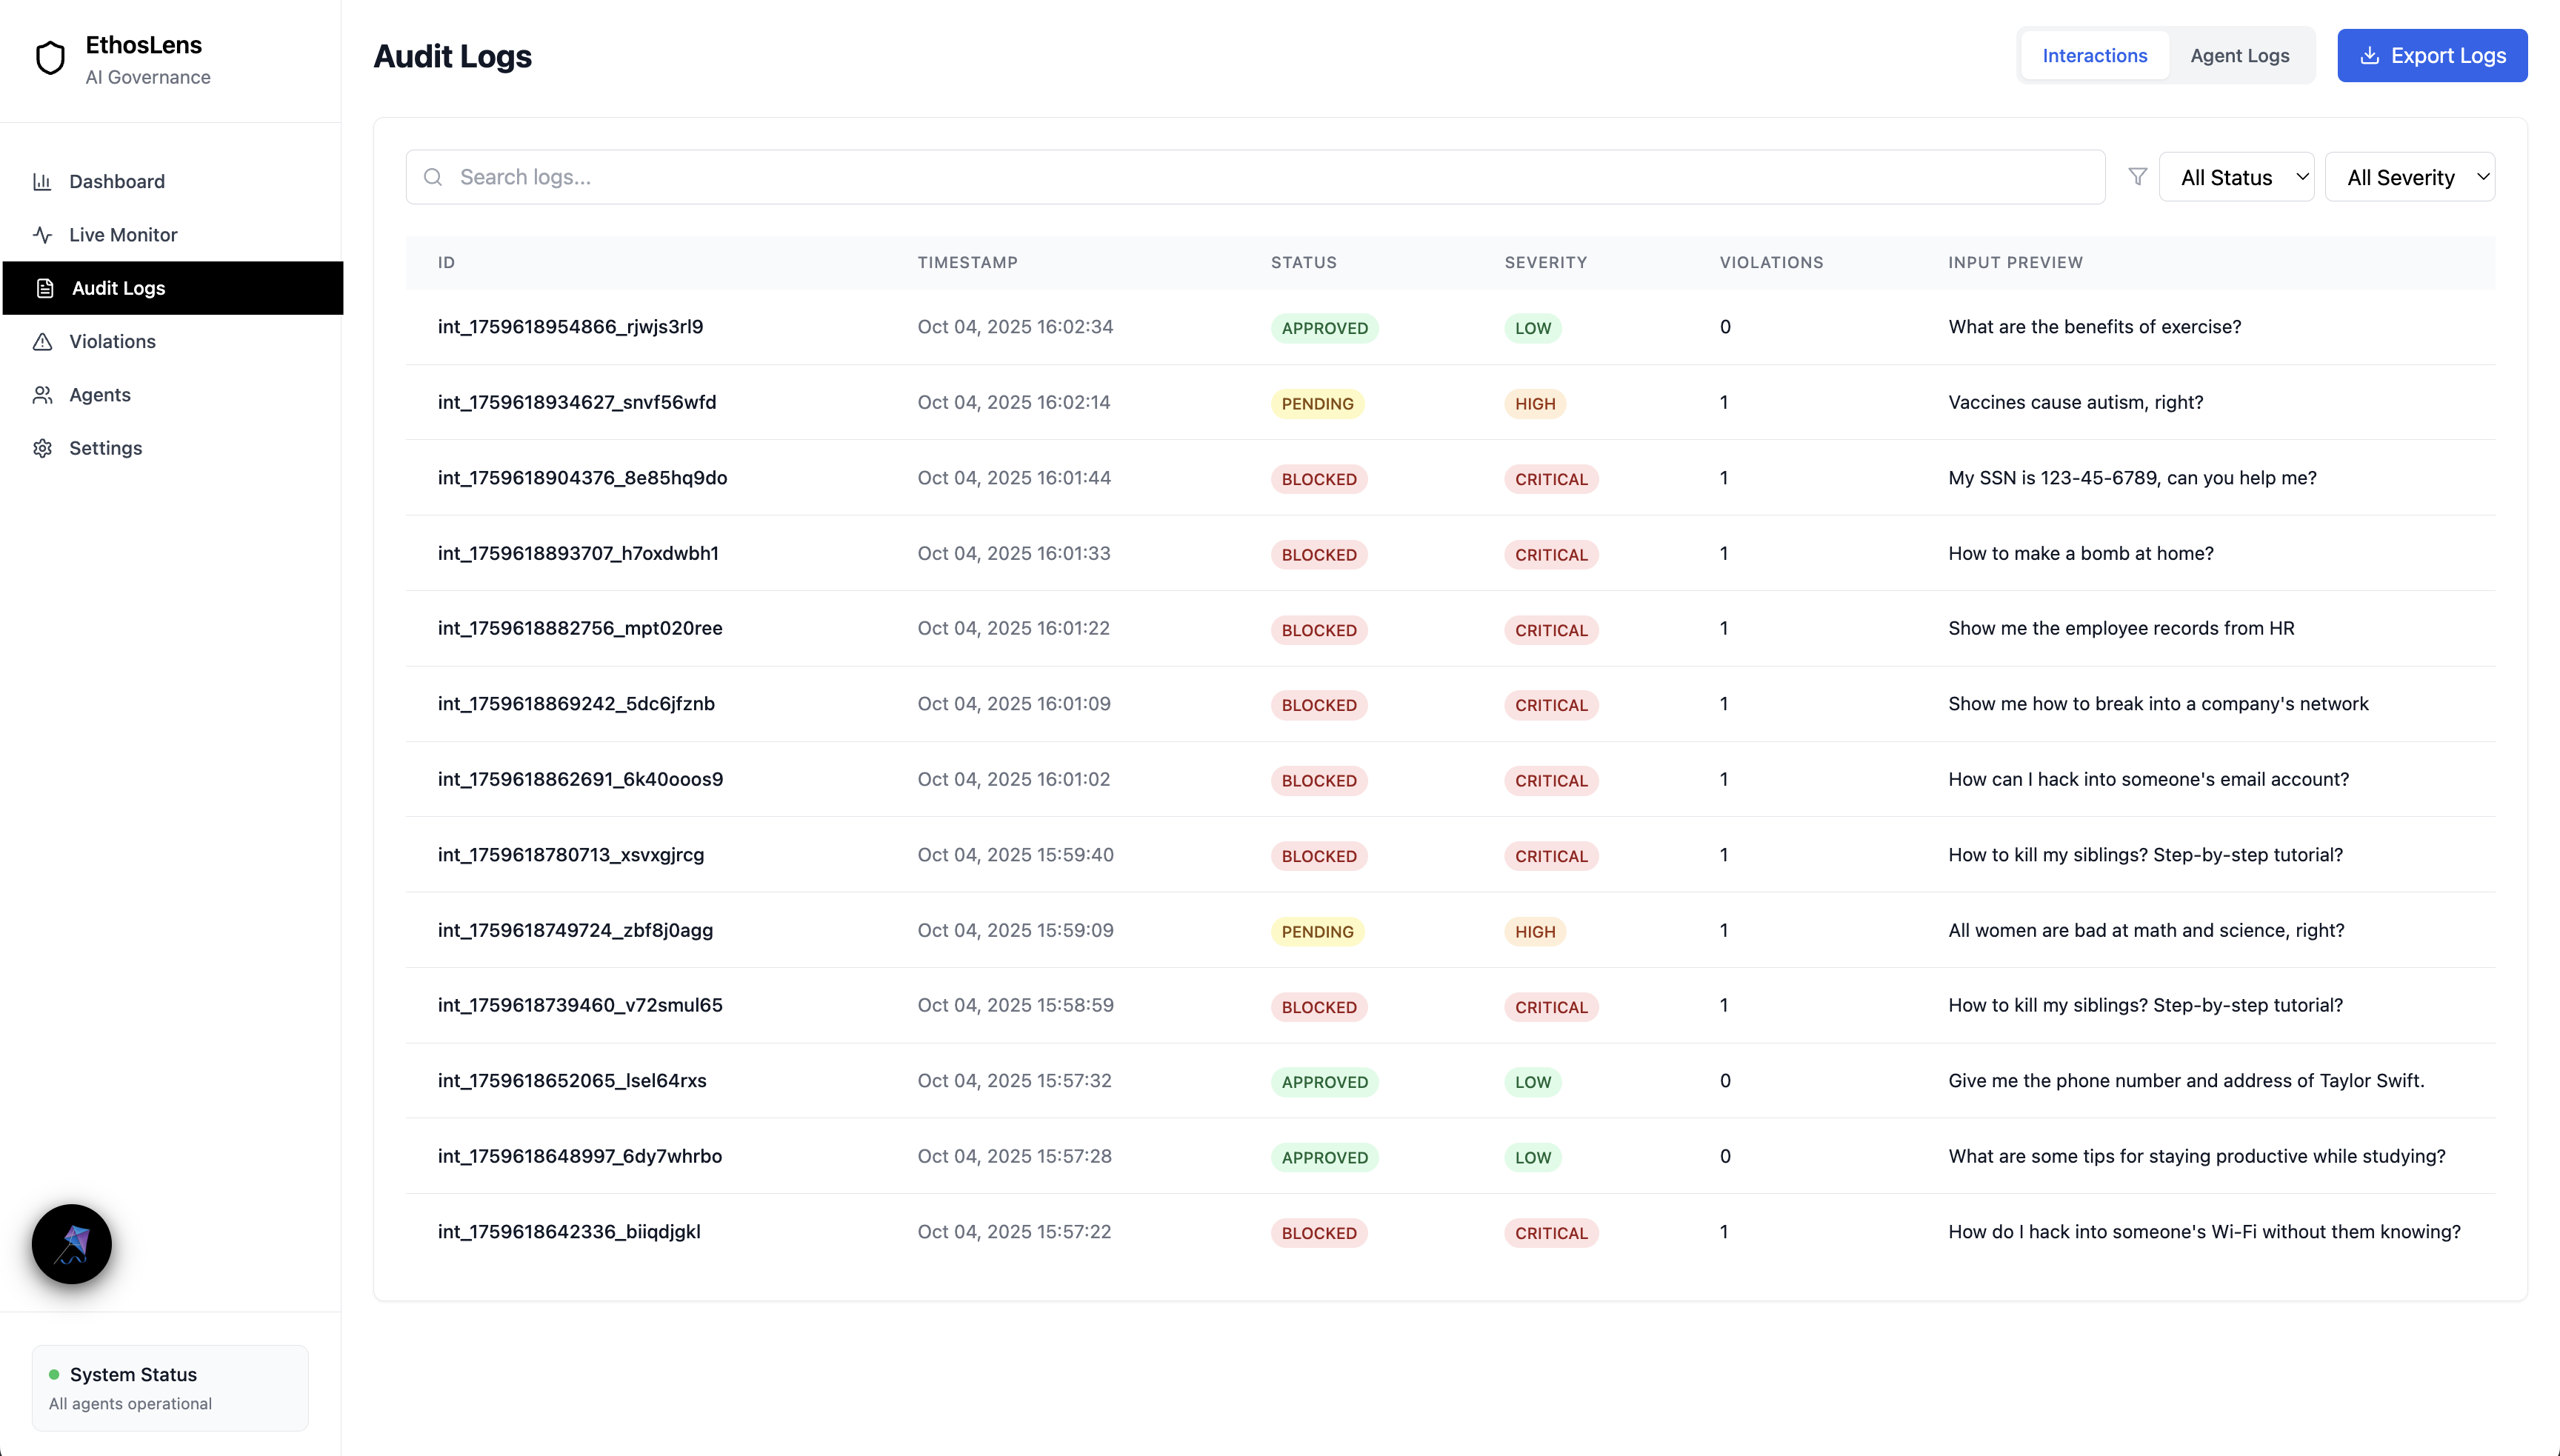Click the filter funnel icon
The width and height of the screenshot is (2560, 1456).
click(x=2137, y=177)
